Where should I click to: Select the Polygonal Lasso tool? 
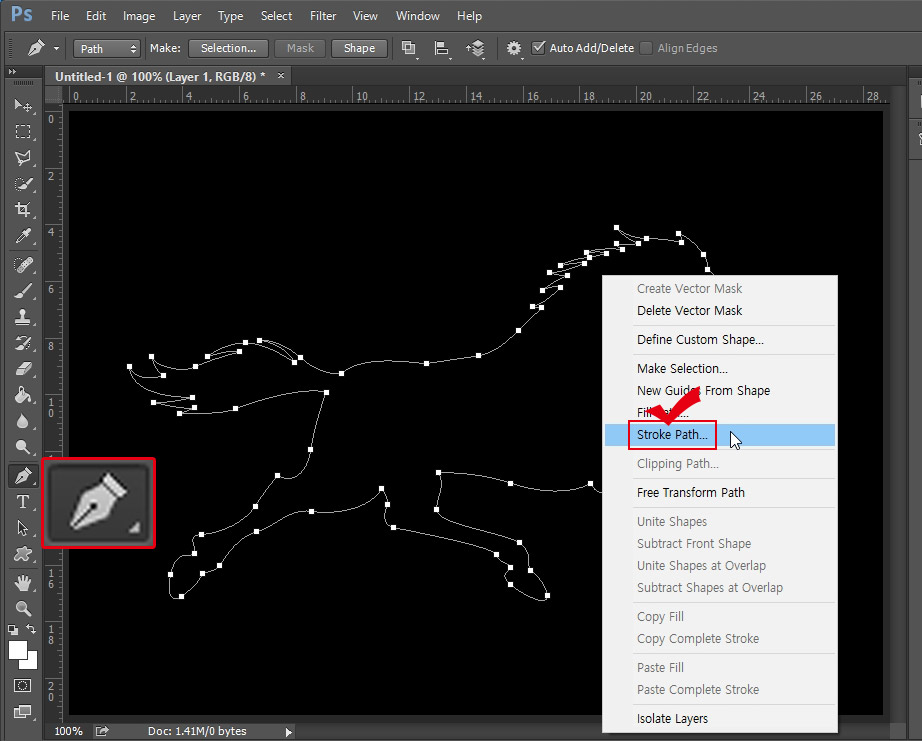point(23,158)
